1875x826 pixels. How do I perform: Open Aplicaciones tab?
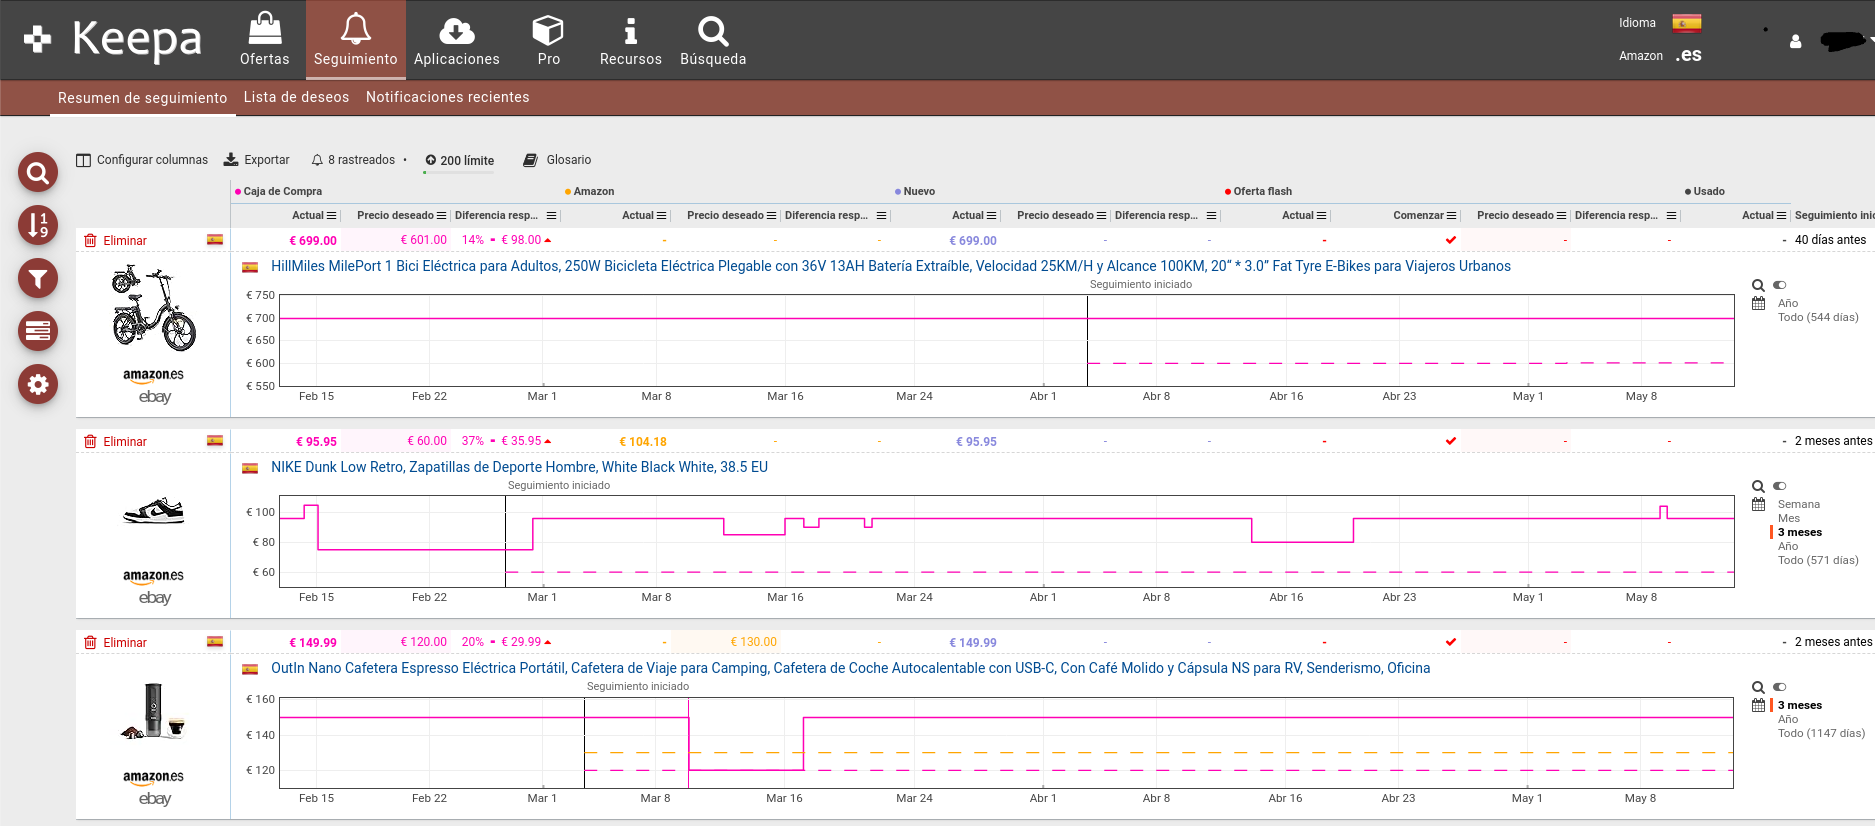coord(457,40)
